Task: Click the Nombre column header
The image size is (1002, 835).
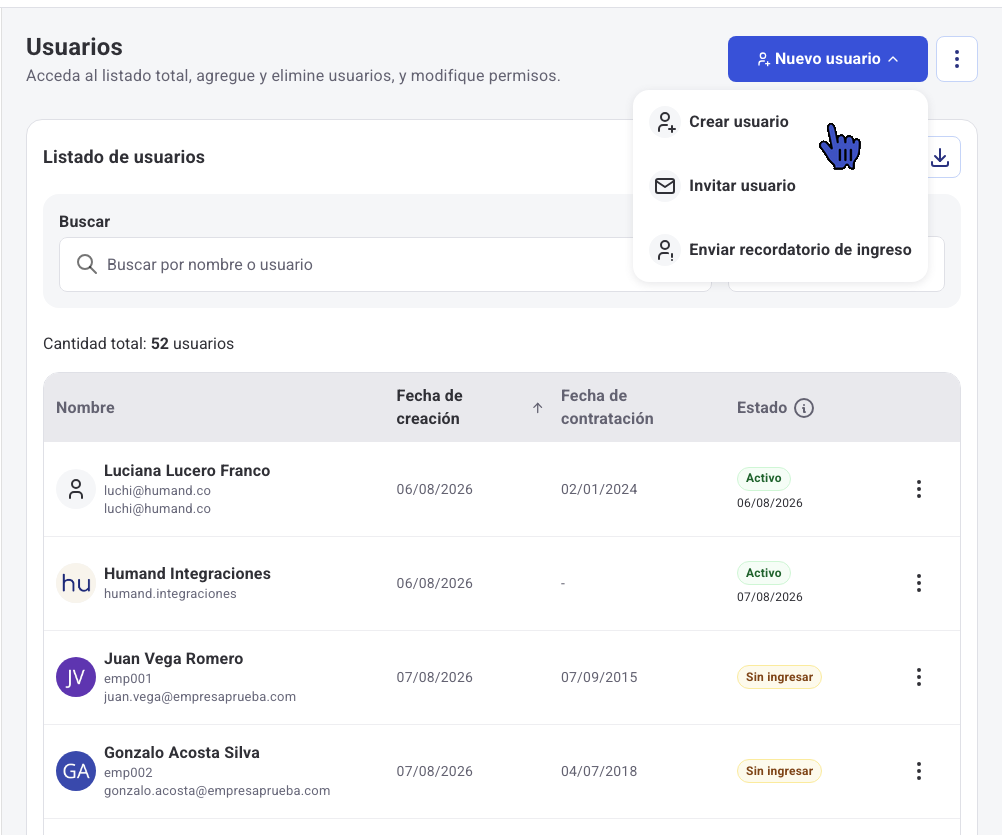Action: click(86, 408)
